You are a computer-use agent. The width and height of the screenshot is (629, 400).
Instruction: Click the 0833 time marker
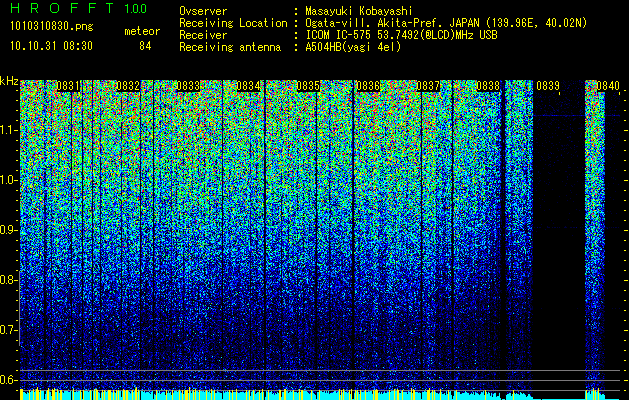pos(188,86)
